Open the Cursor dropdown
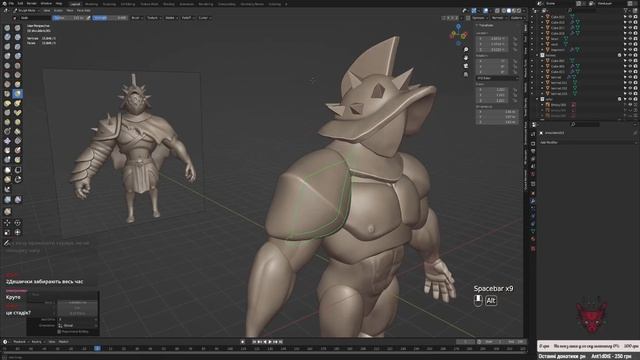This screenshot has width=640, height=360. pyautogui.click(x=204, y=18)
